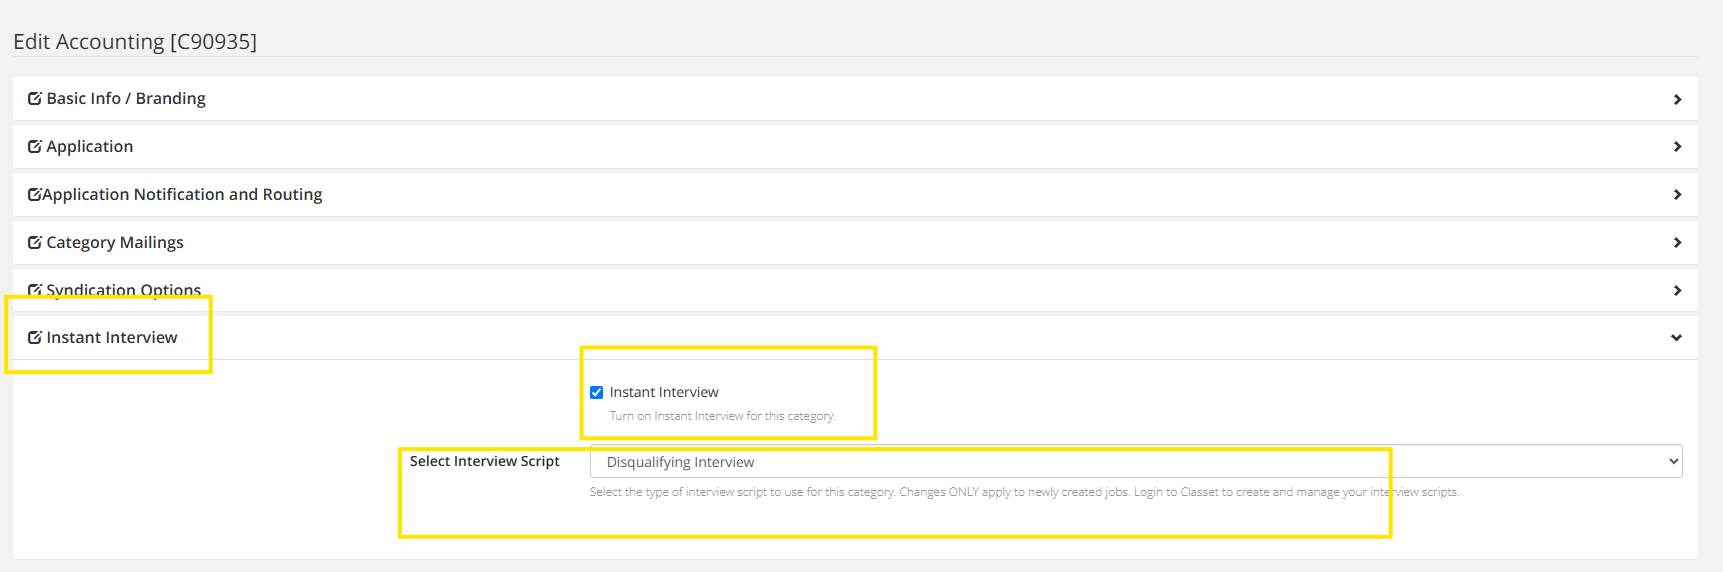Expand Syndication Options via its chevron
The image size is (1723, 572).
1677,291
